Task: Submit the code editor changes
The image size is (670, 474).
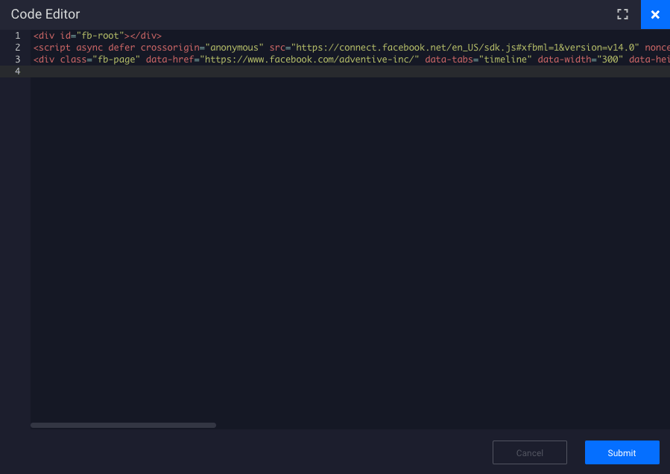Action: tap(622, 452)
